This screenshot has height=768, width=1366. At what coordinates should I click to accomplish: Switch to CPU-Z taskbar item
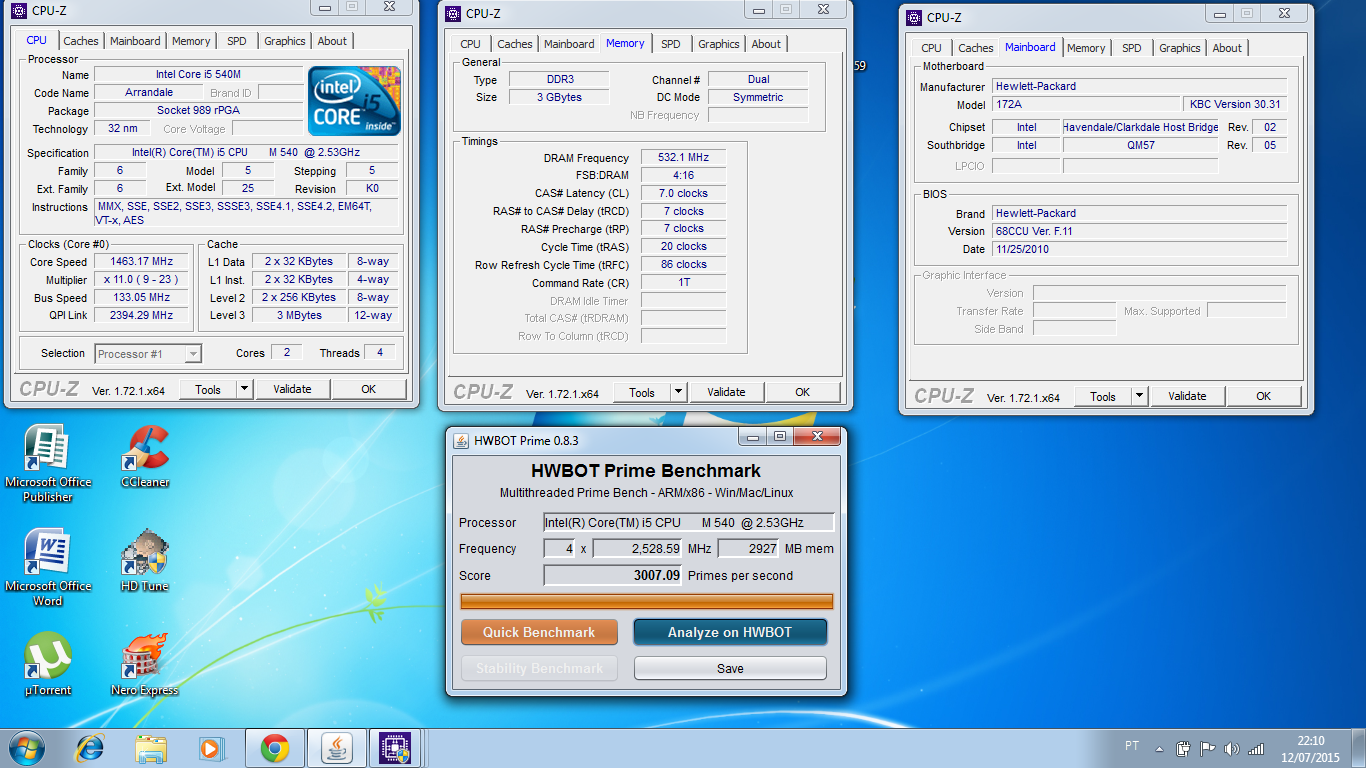396,748
